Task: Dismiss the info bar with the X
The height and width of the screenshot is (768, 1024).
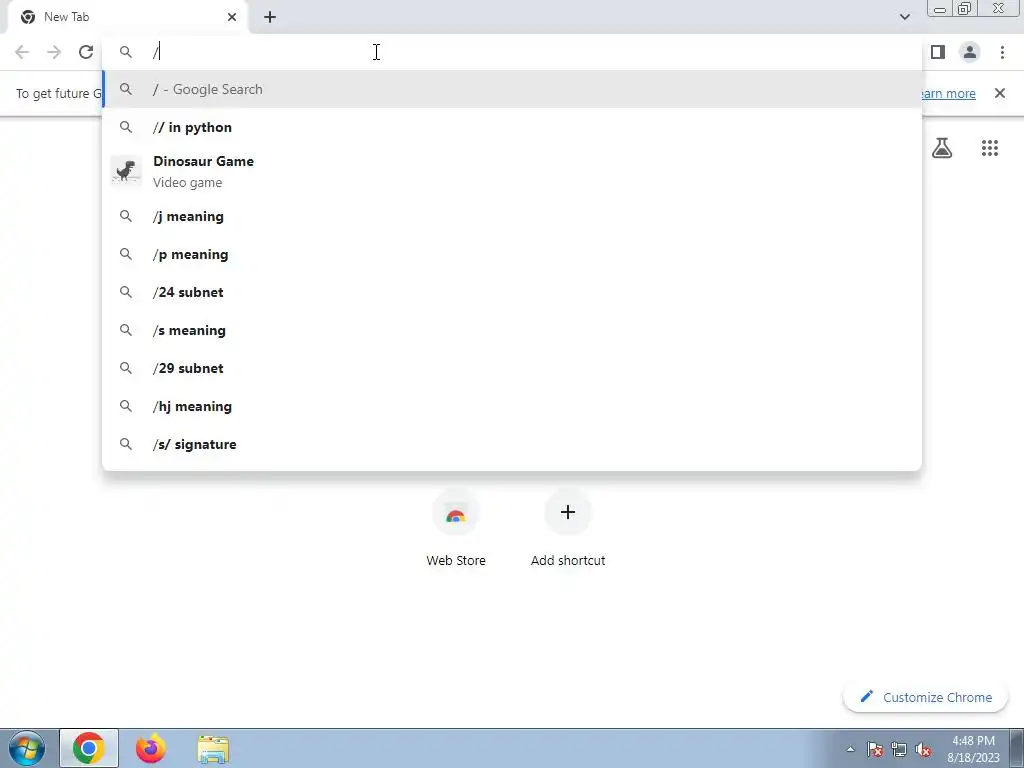Action: [x=1000, y=93]
